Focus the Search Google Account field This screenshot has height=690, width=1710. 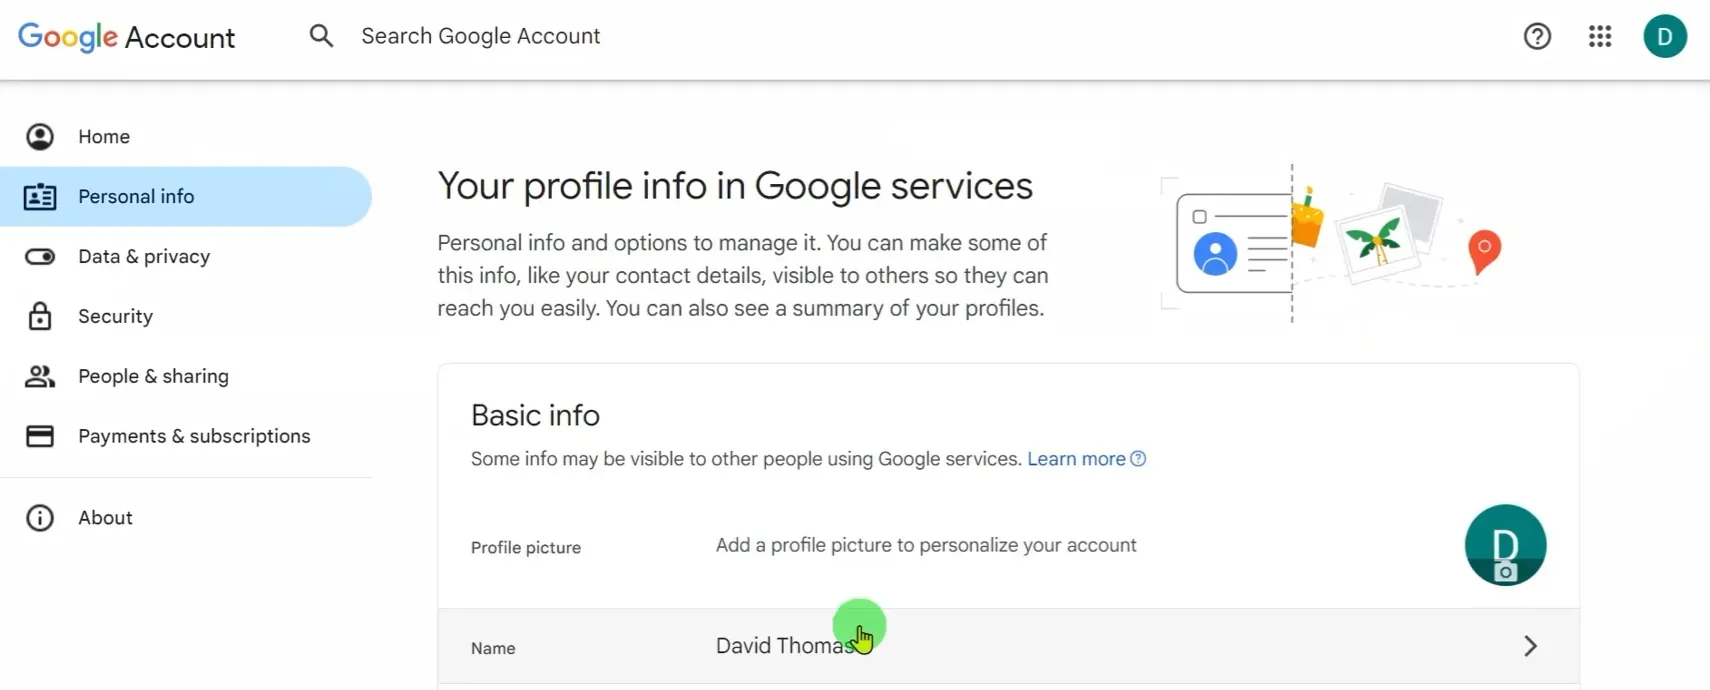point(481,36)
